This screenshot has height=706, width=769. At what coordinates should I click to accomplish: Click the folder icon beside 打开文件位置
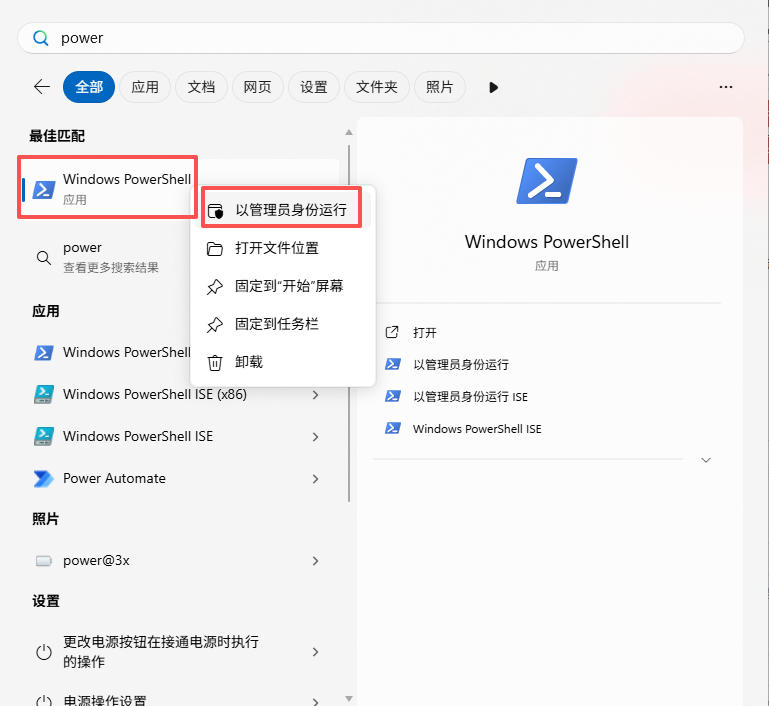pyautogui.click(x=215, y=249)
